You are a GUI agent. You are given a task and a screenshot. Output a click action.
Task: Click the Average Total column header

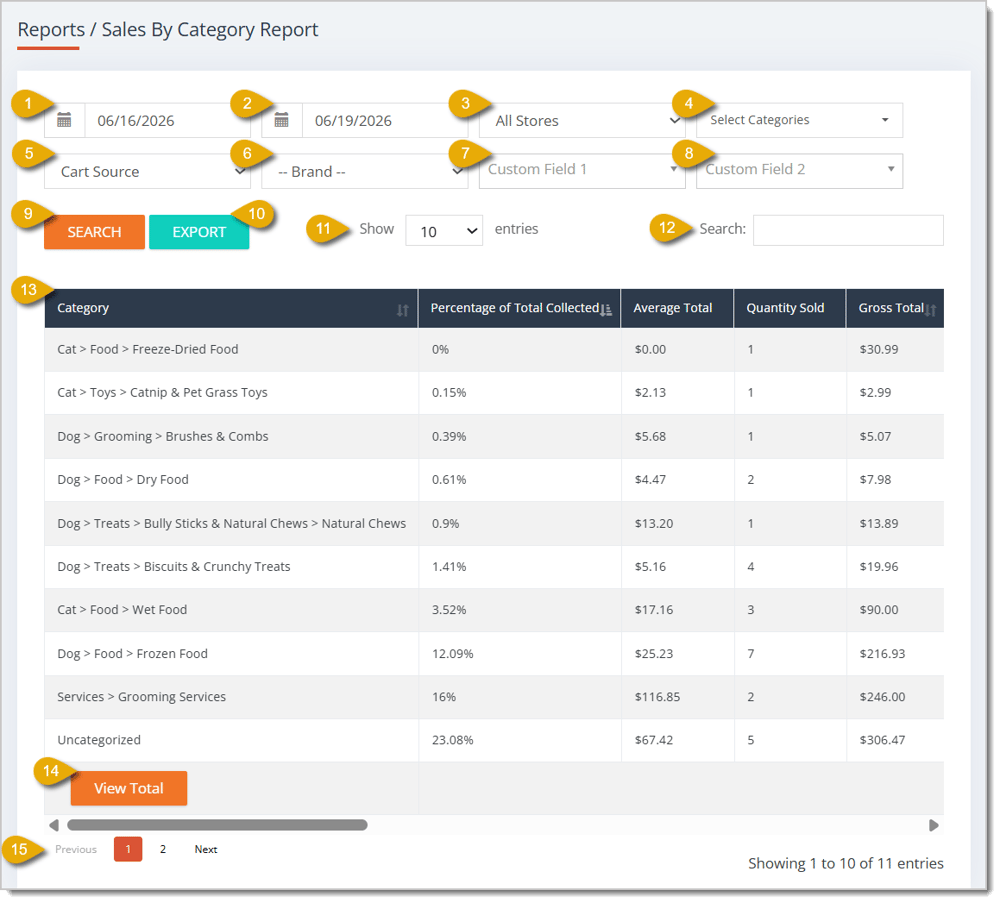677,308
